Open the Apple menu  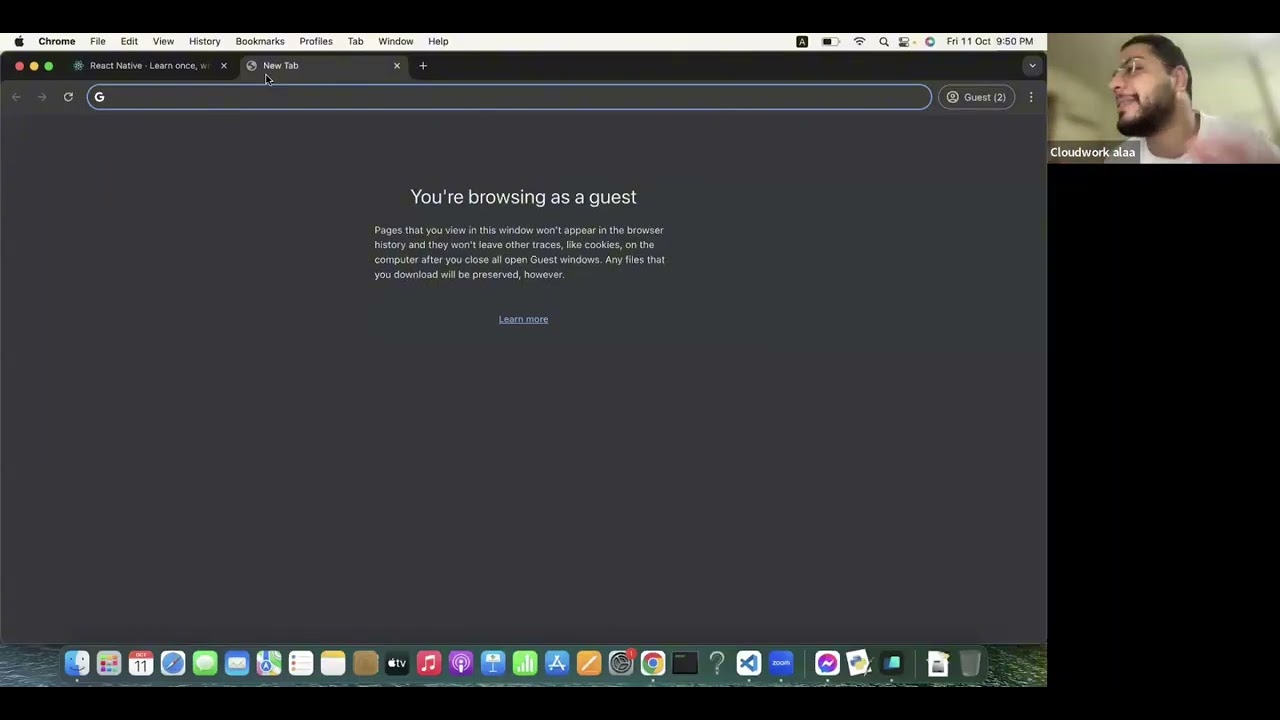(19, 42)
